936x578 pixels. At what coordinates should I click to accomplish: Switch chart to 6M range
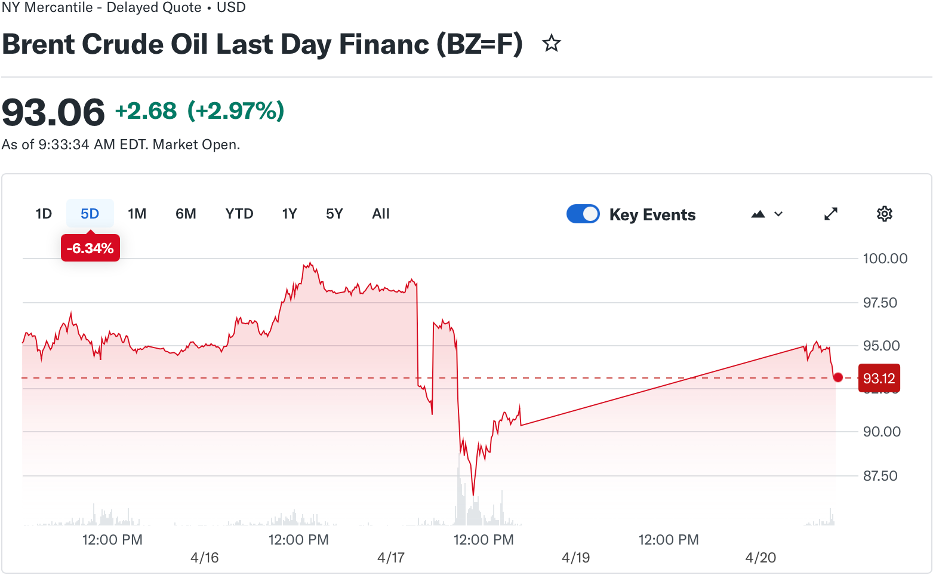[186, 214]
